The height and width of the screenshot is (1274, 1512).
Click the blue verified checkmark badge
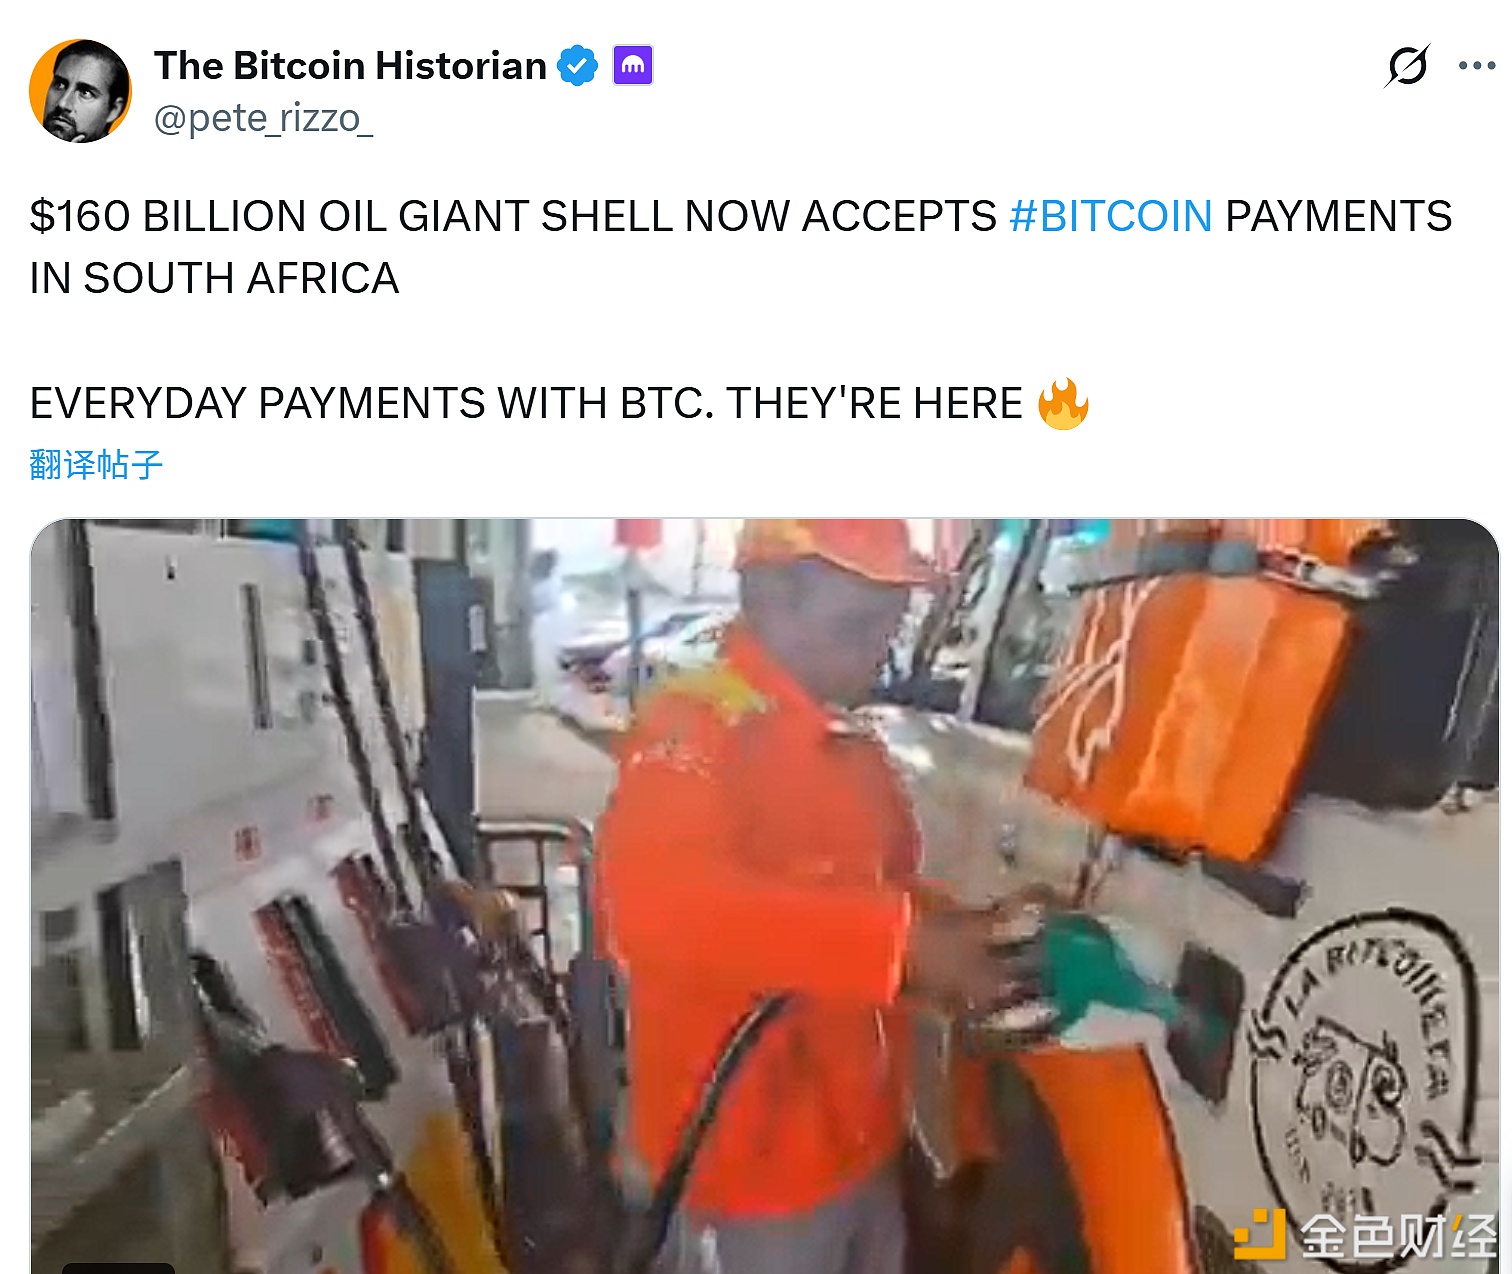point(577,66)
